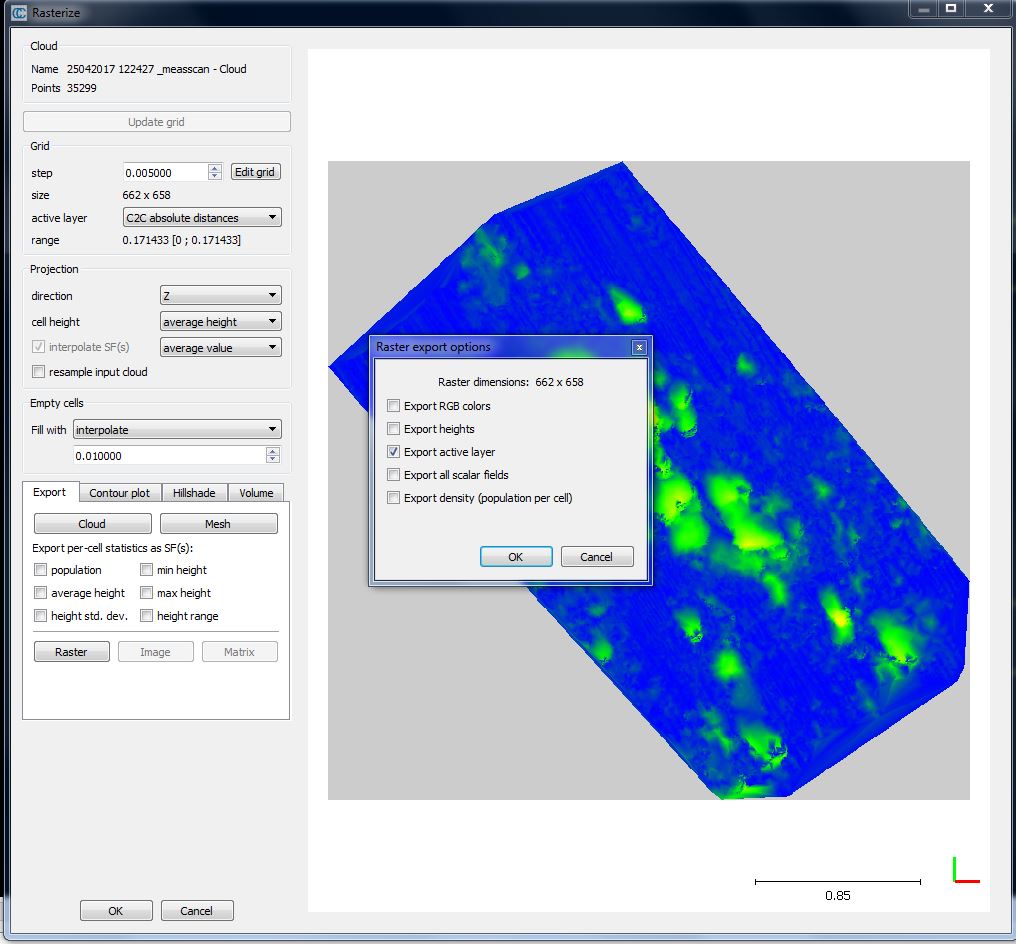The width and height of the screenshot is (1016, 944).
Task: Enable resample input cloud option
Action: [39, 372]
